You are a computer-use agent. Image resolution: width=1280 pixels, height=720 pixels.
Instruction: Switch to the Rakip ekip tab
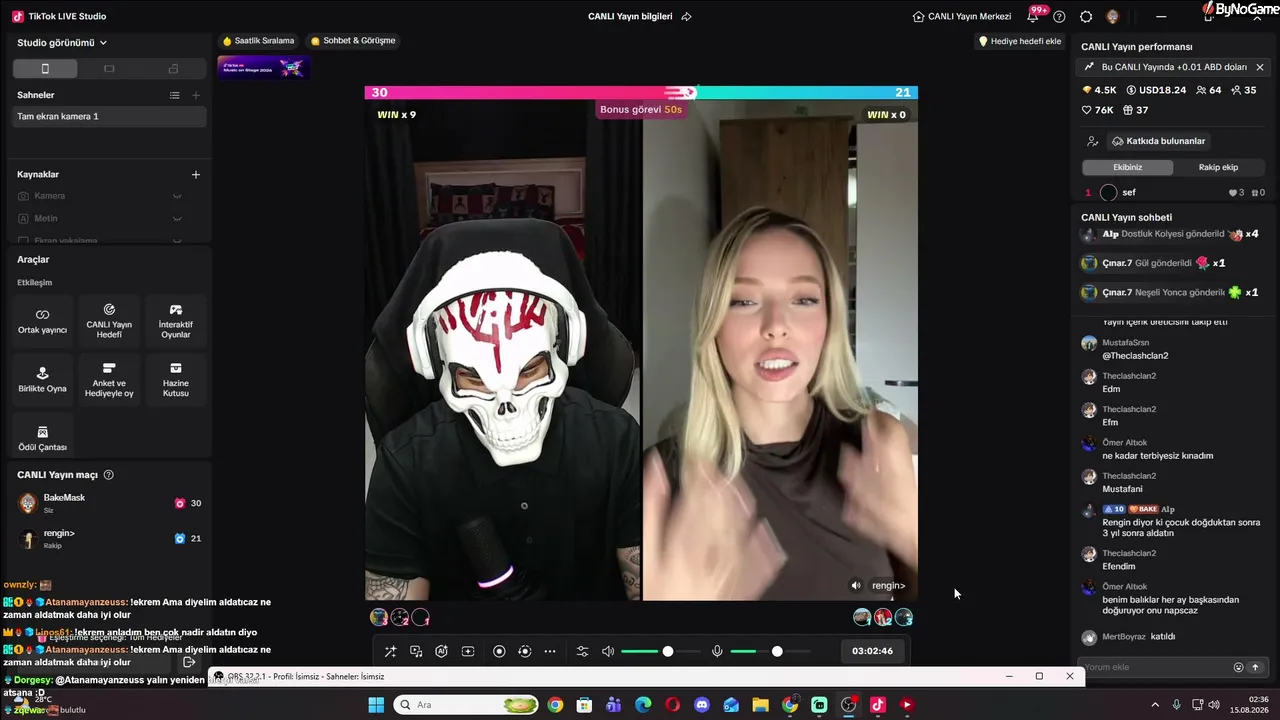click(x=1218, y=168)
